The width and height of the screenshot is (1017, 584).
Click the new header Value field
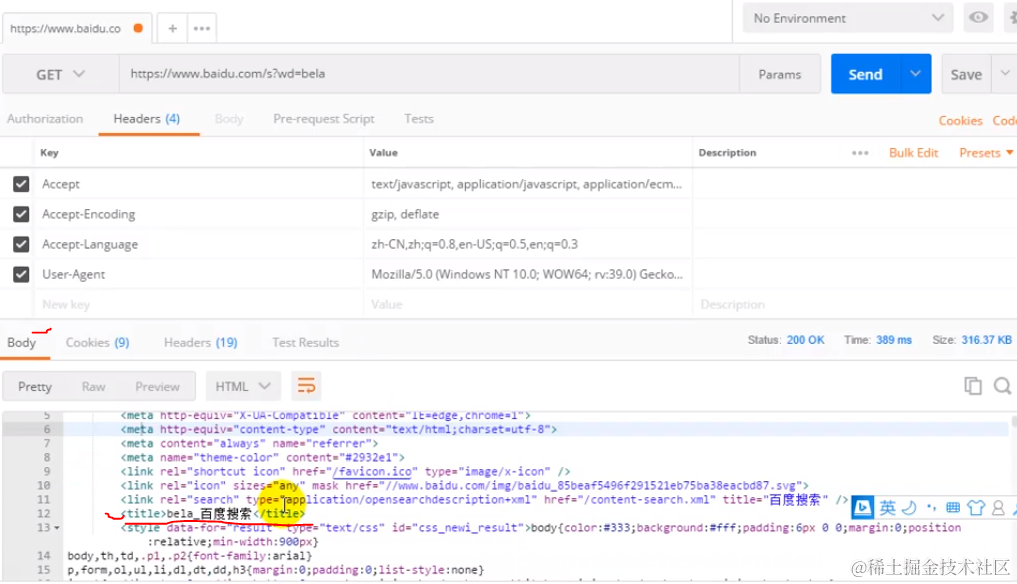pos(527,304)
